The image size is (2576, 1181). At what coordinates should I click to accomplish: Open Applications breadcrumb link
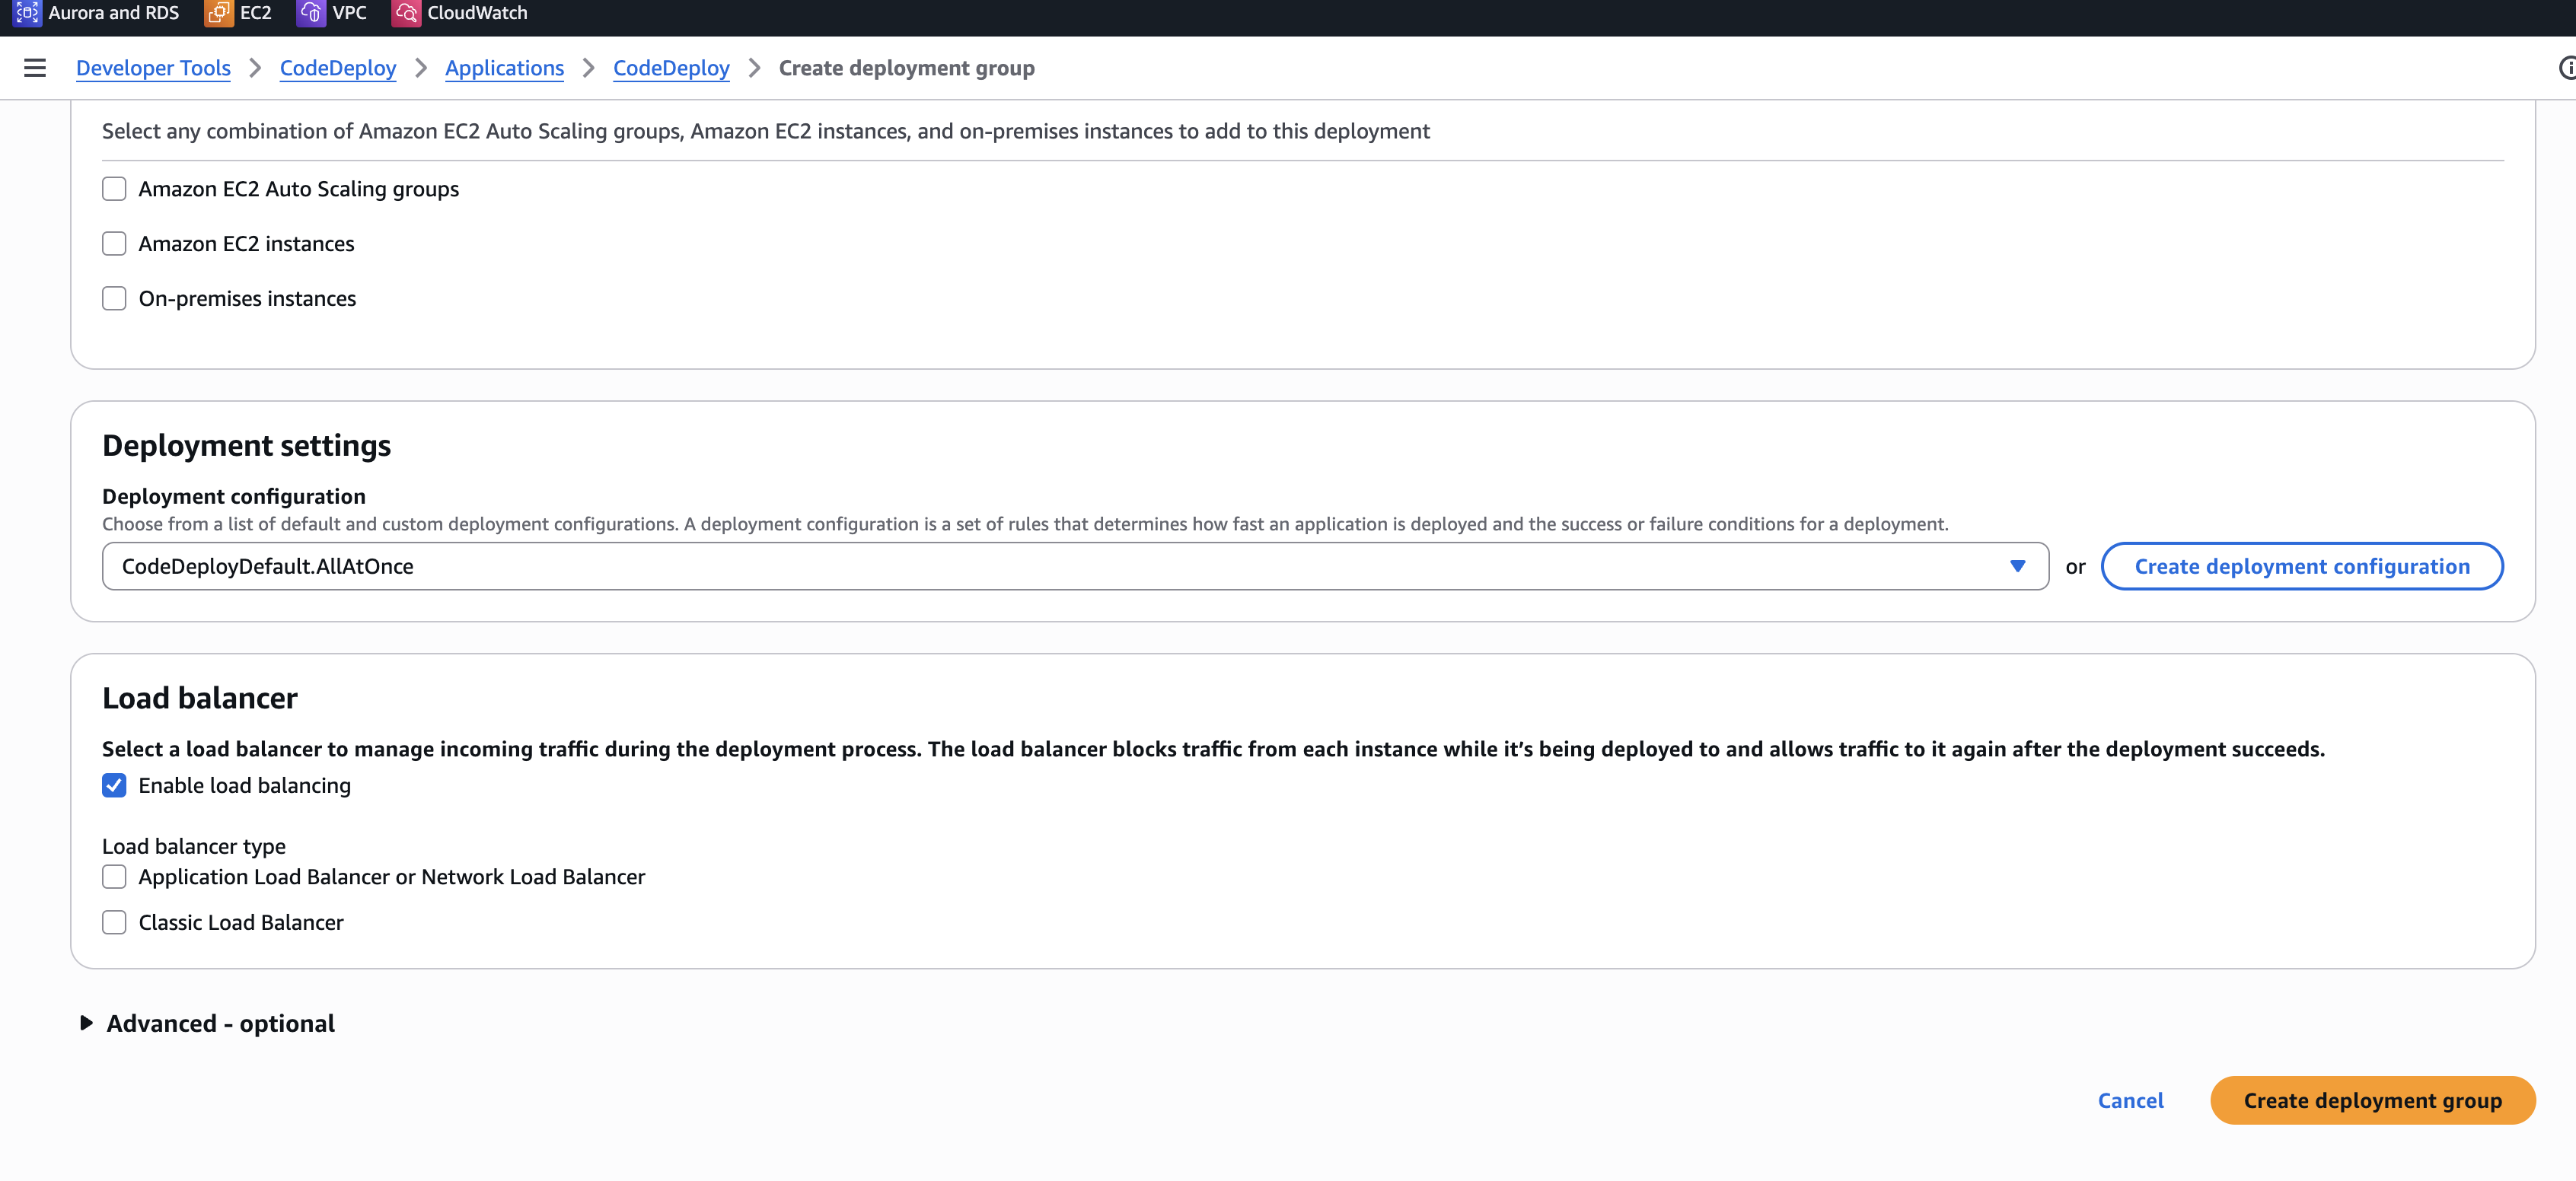(504, 68)
